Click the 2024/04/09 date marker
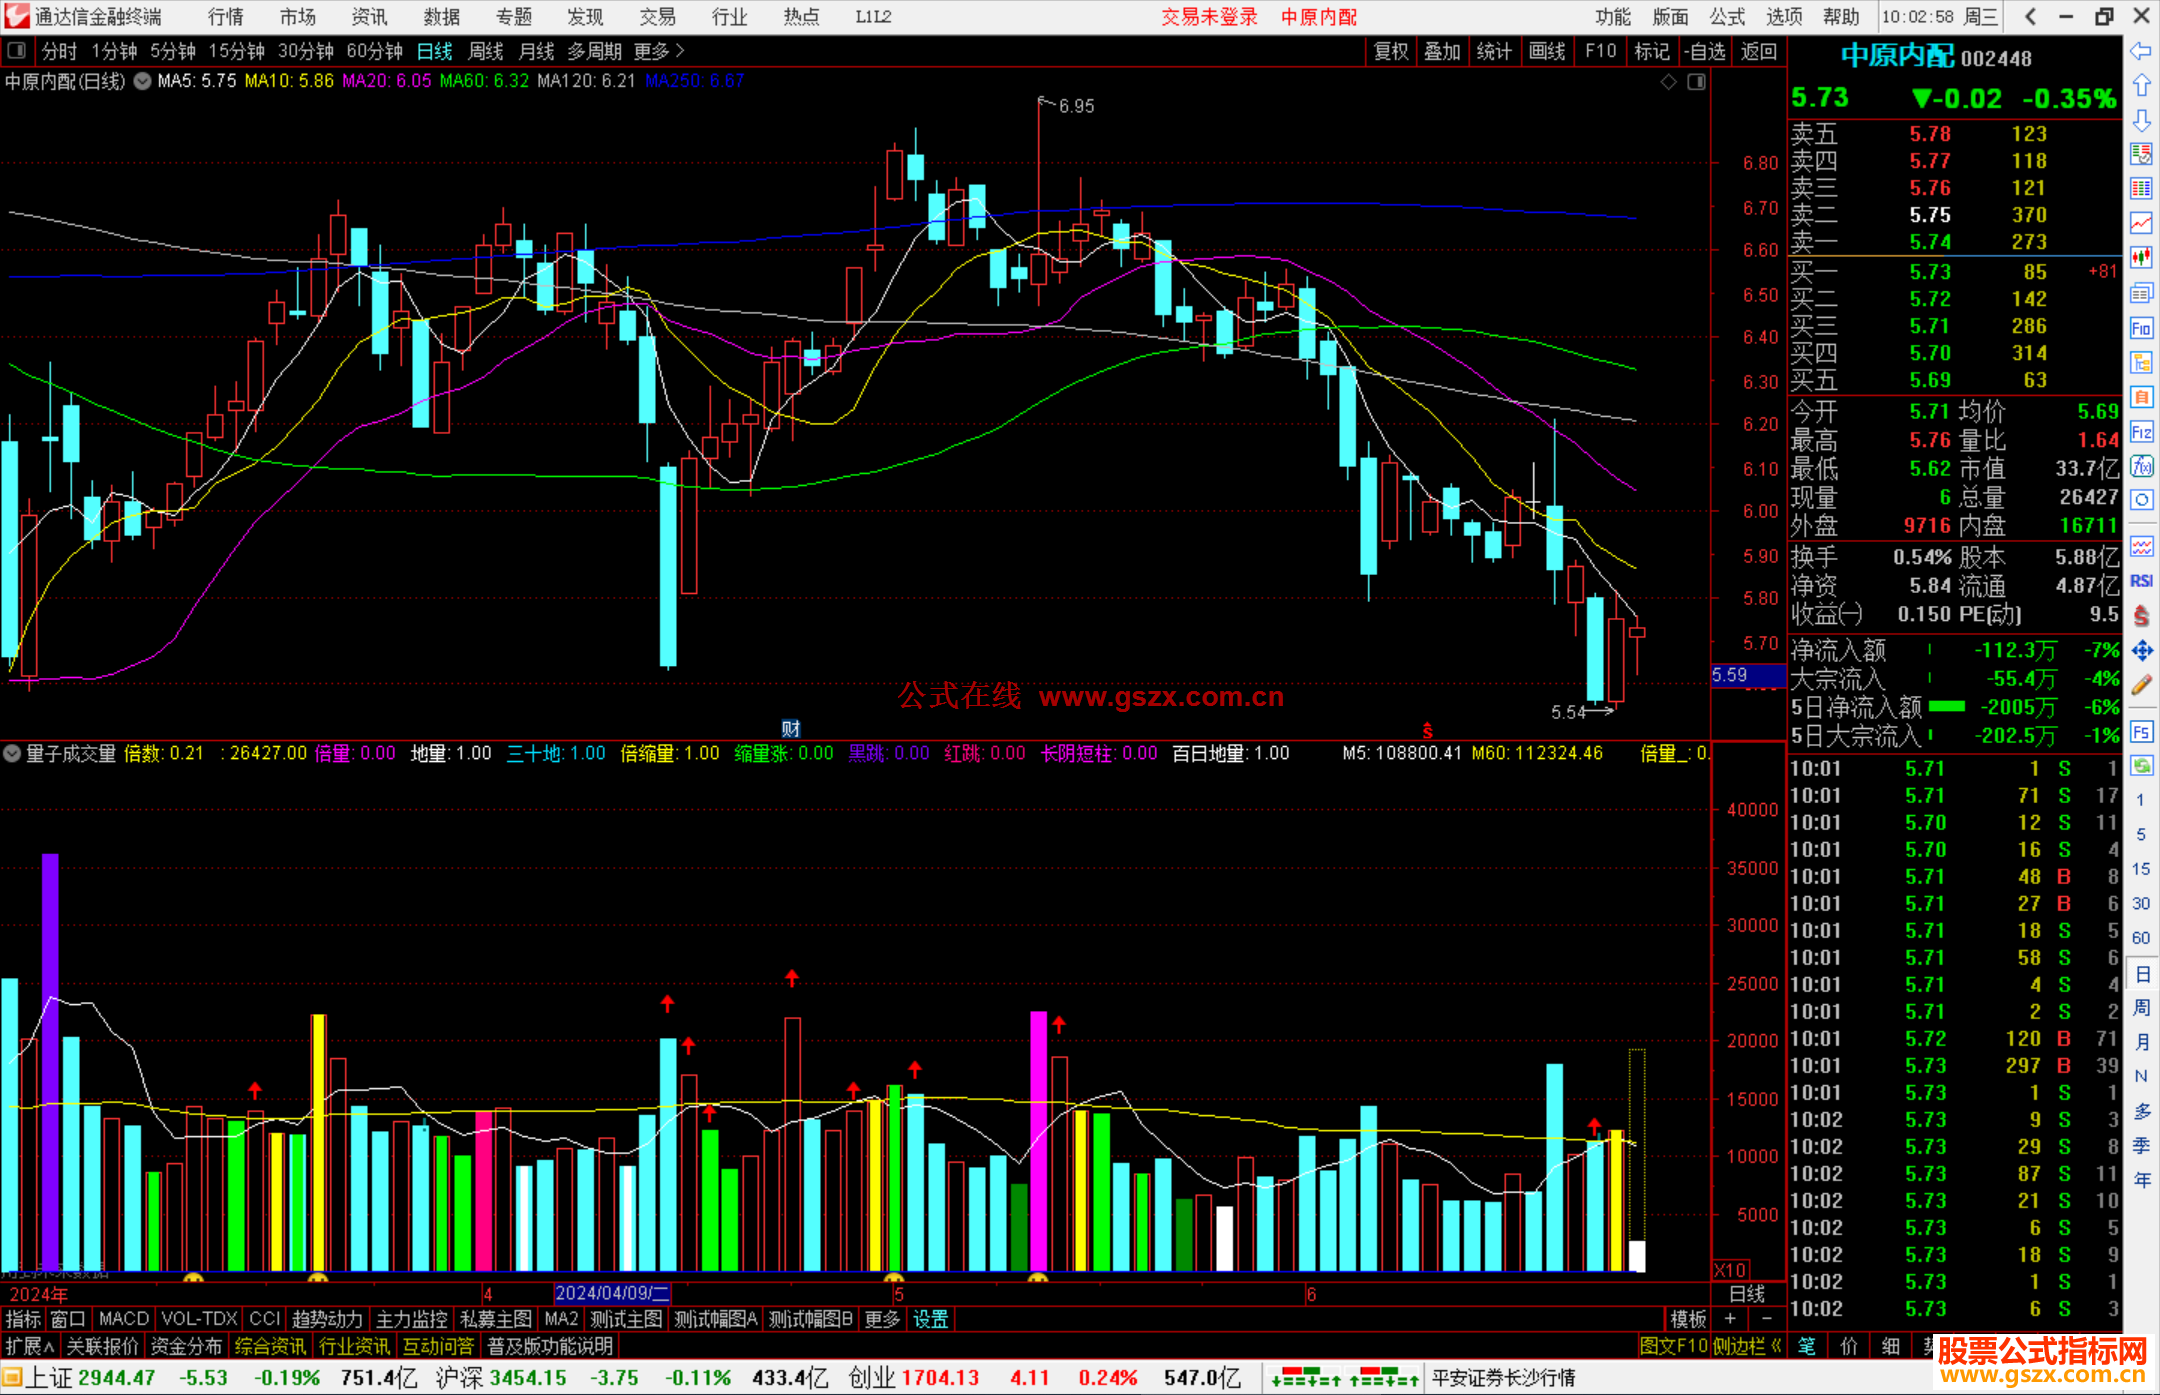2160x1395 pixels. pos(611,1294)
